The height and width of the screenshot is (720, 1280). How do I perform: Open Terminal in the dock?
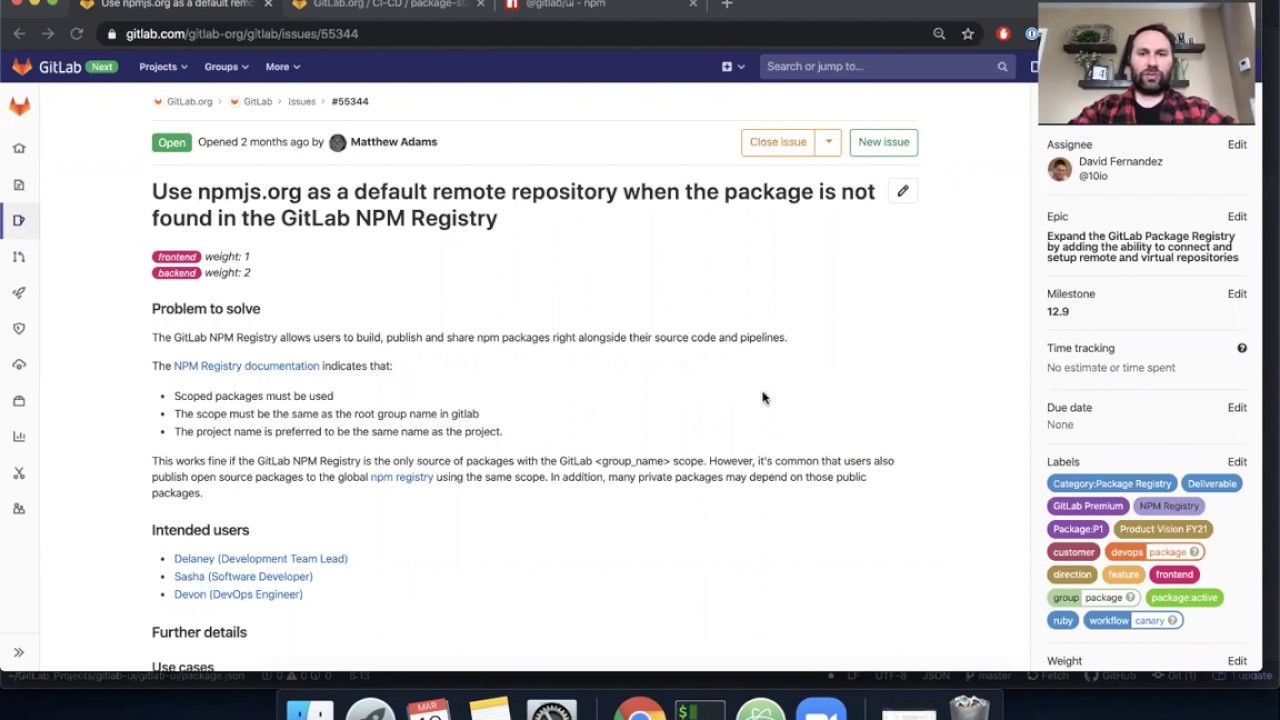pos(700,709)
